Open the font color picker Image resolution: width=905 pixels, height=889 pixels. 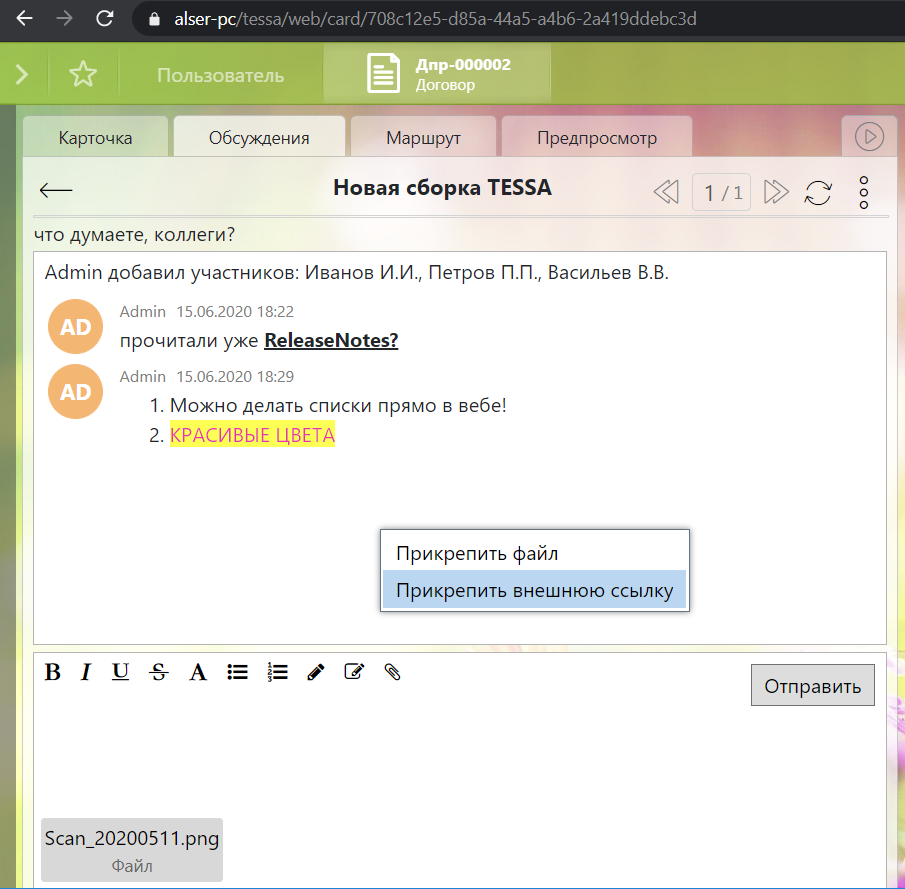pyautogui.click(x=198, y=672)
